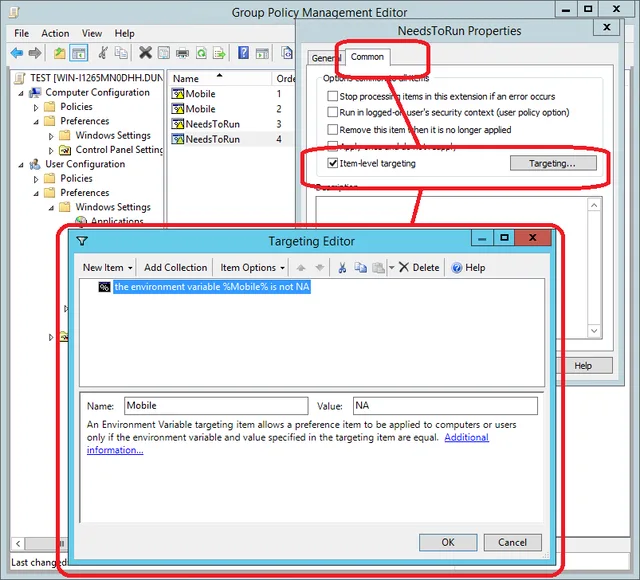The image size is (640, 580).
Task: Click the User Configuration node icon
Action: (35, 164)
